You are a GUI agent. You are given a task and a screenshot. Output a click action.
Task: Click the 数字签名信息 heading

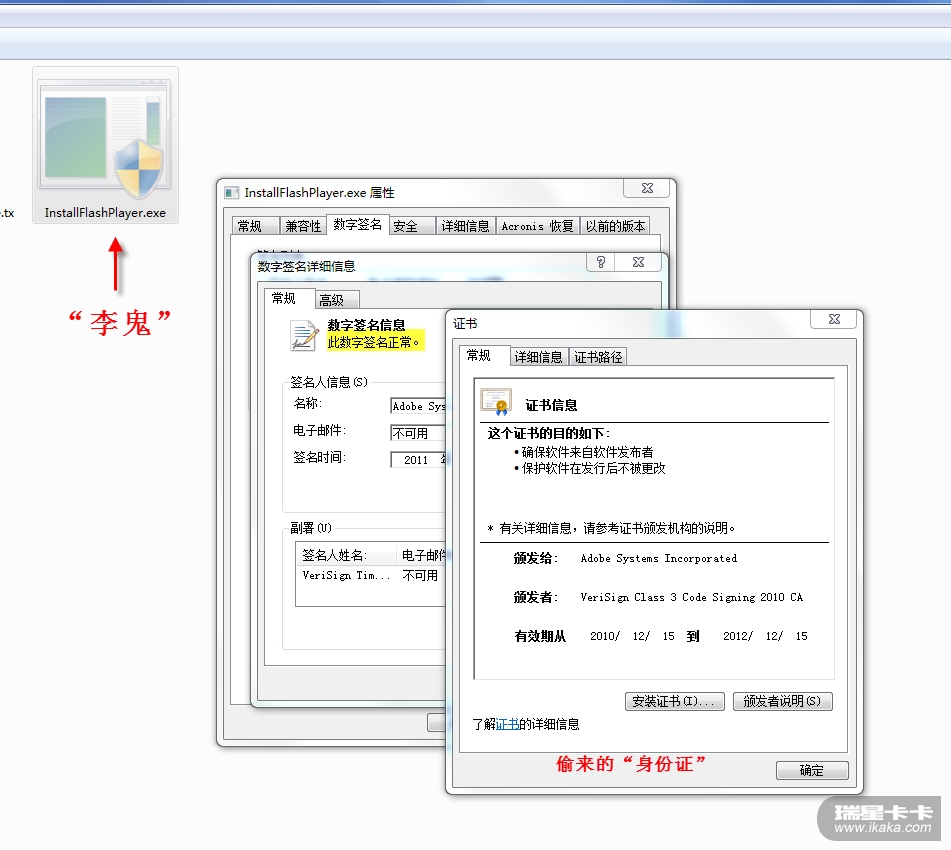tap(366, 325)
